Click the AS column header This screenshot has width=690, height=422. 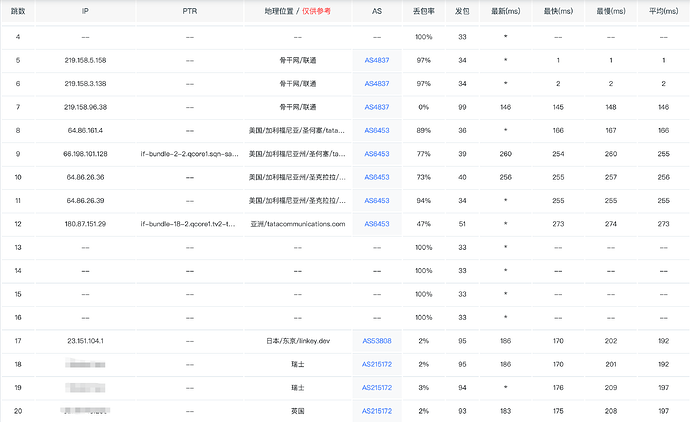tap(377, 11)
